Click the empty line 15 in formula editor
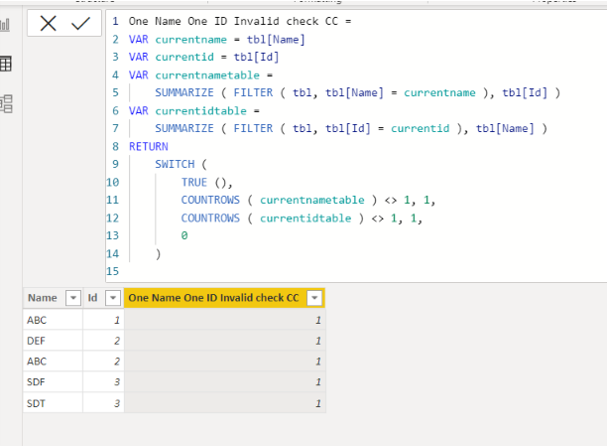 point(348,271)
